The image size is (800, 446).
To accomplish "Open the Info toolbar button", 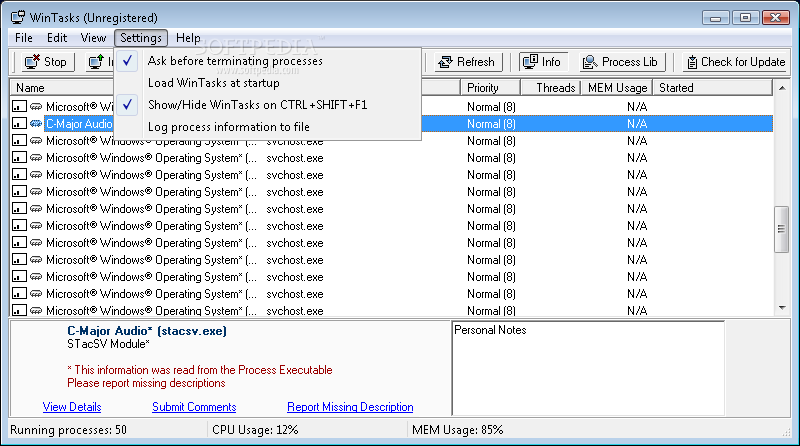I will (x=543, y=62).
